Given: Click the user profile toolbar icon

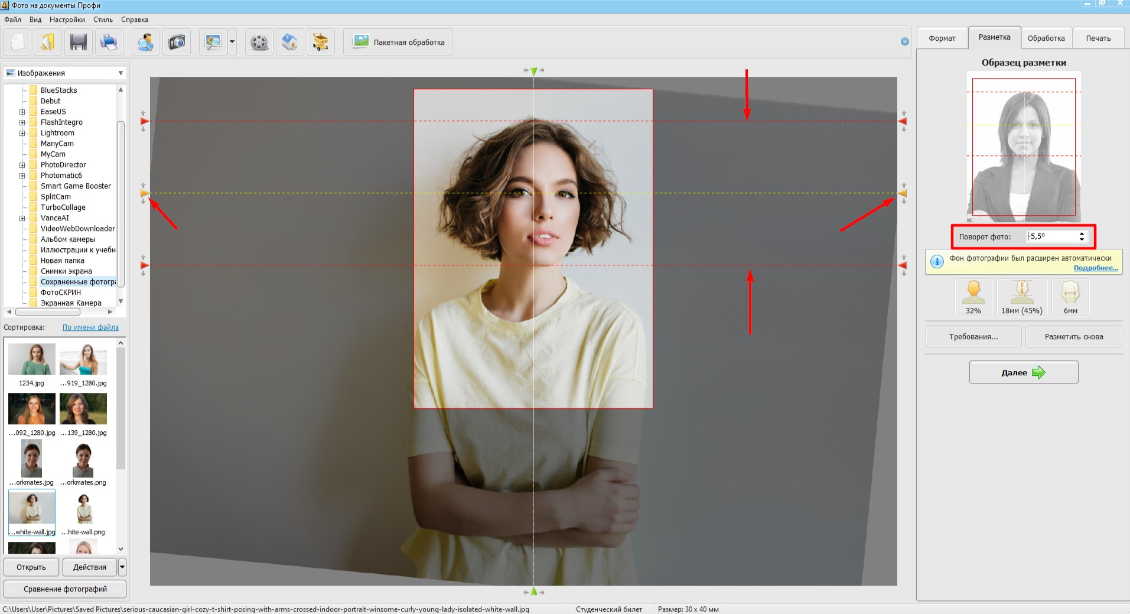Looking at the screenshot, I should pos(147,42).
